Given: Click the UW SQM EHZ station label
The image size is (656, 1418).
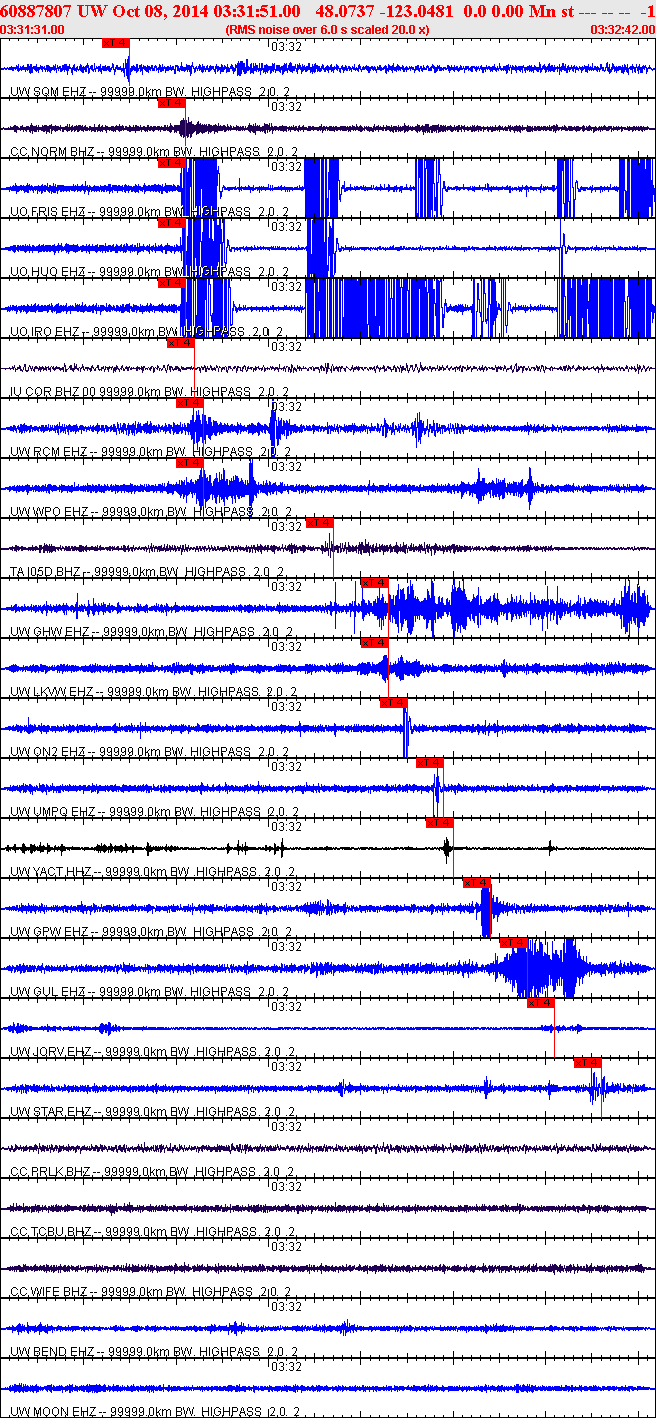Looking at the screenshot, I should (48, 91).
